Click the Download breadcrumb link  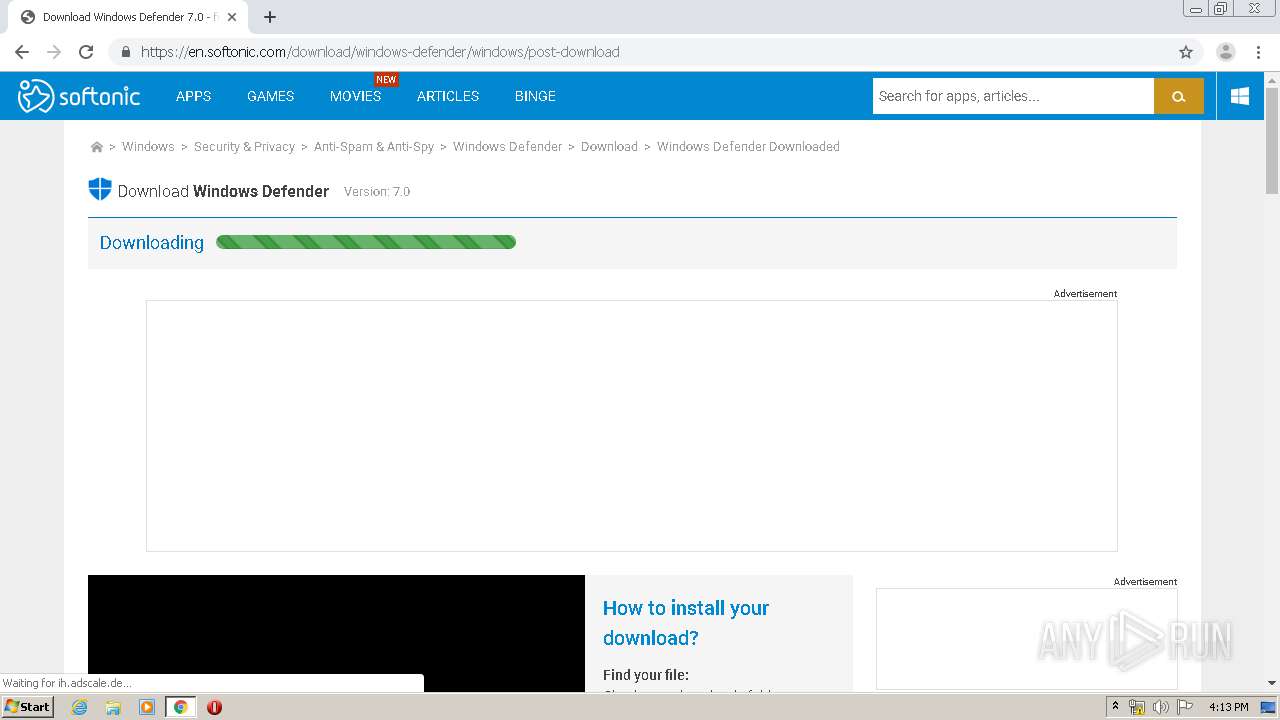coord(609,147)
